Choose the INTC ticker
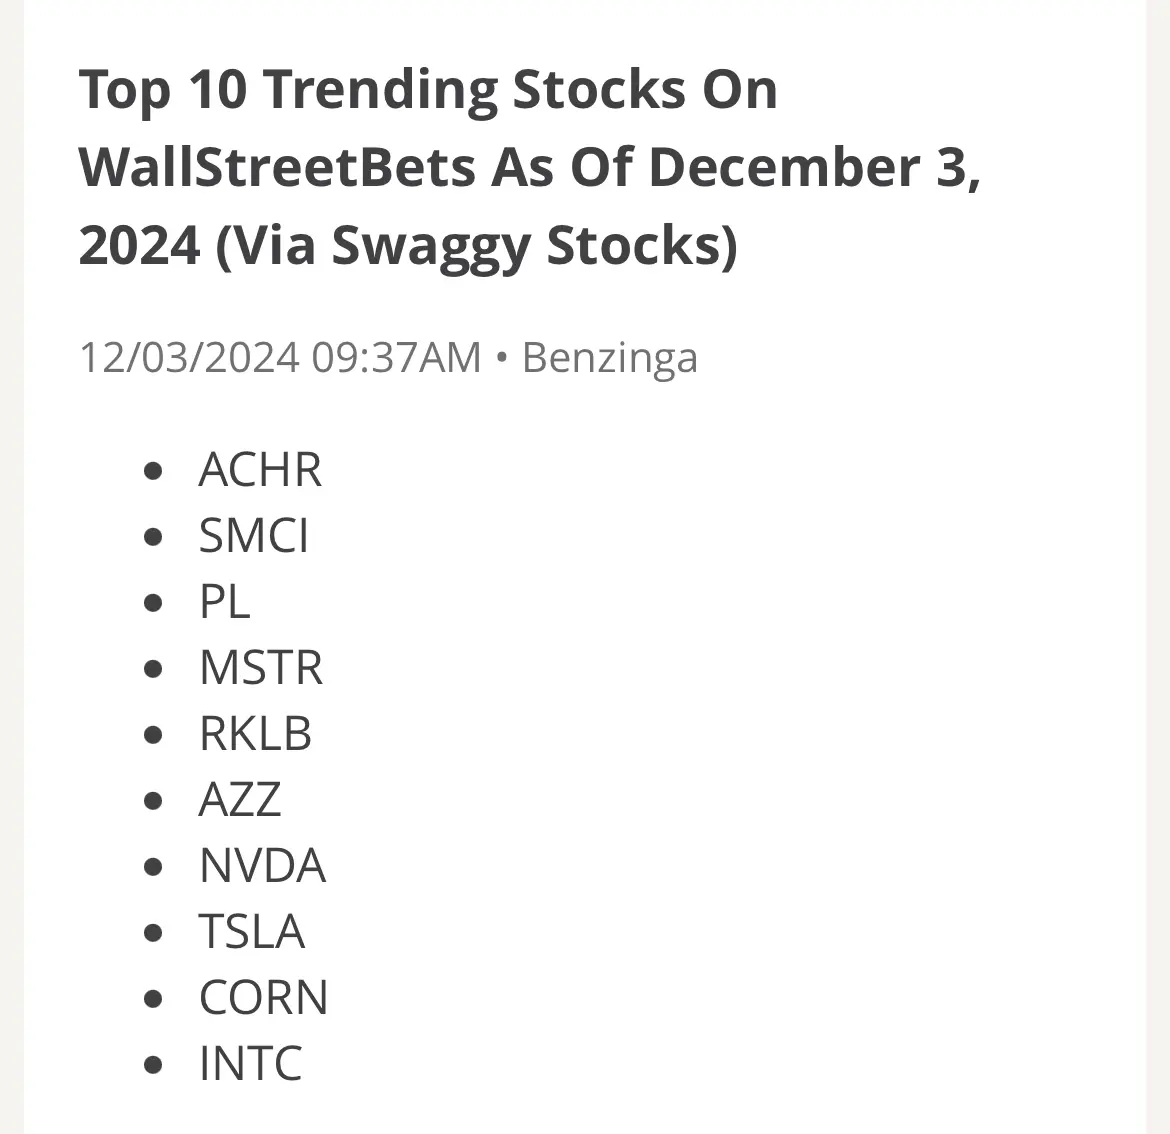 (250, 1063)
